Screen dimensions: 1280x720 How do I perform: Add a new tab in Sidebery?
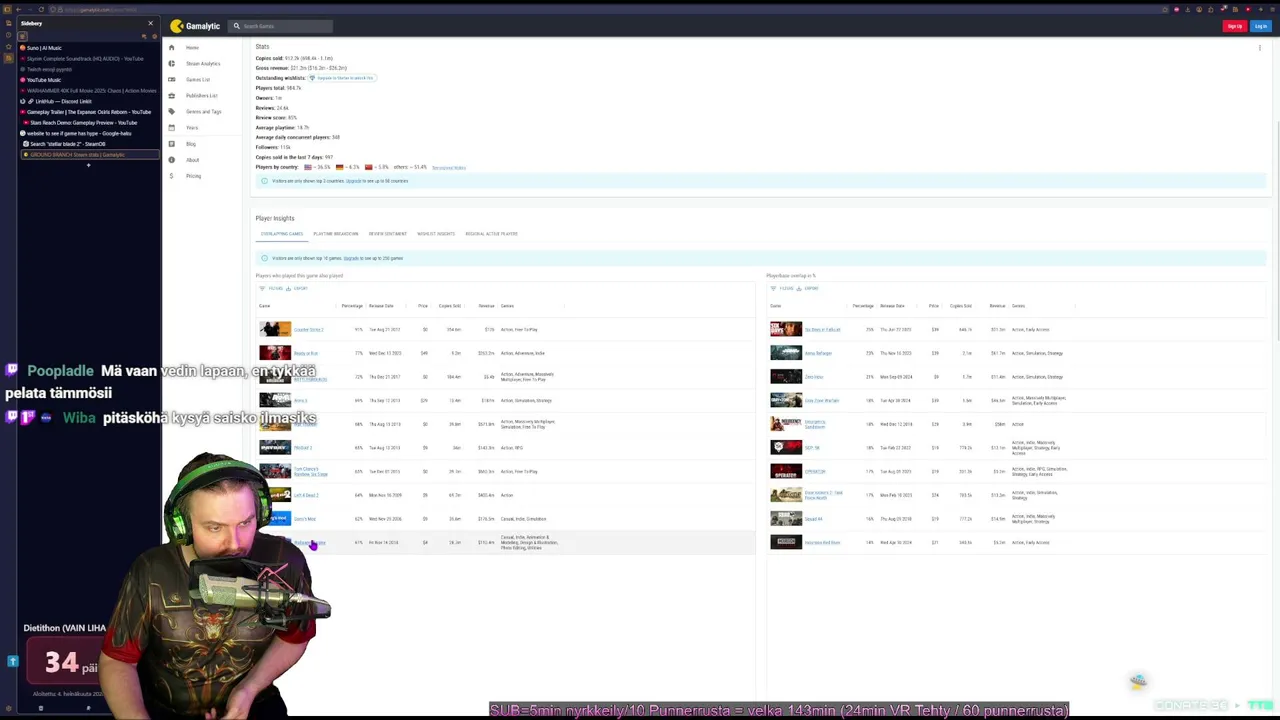tap(88, 165)
